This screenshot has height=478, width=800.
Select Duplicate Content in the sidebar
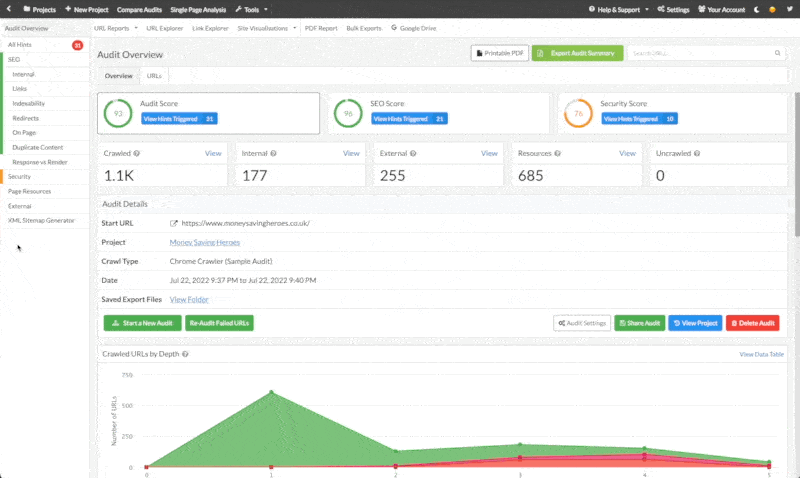38,147
